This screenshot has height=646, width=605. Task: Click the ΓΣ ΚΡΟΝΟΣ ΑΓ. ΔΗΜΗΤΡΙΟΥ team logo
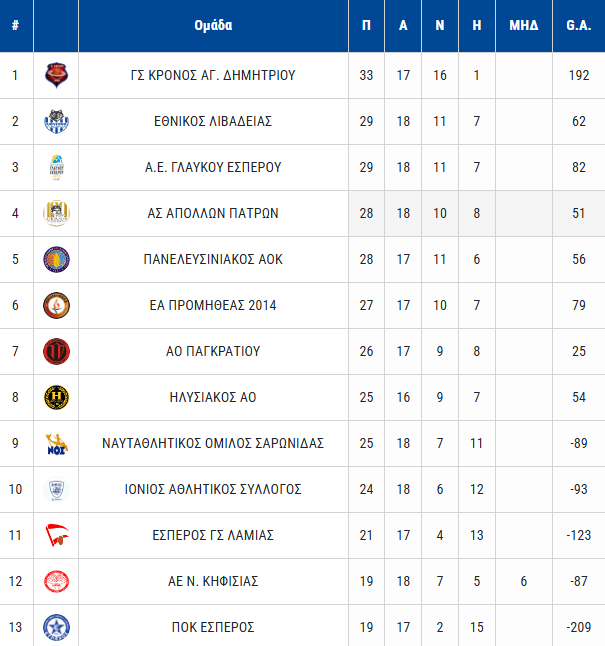coord(56,75)
